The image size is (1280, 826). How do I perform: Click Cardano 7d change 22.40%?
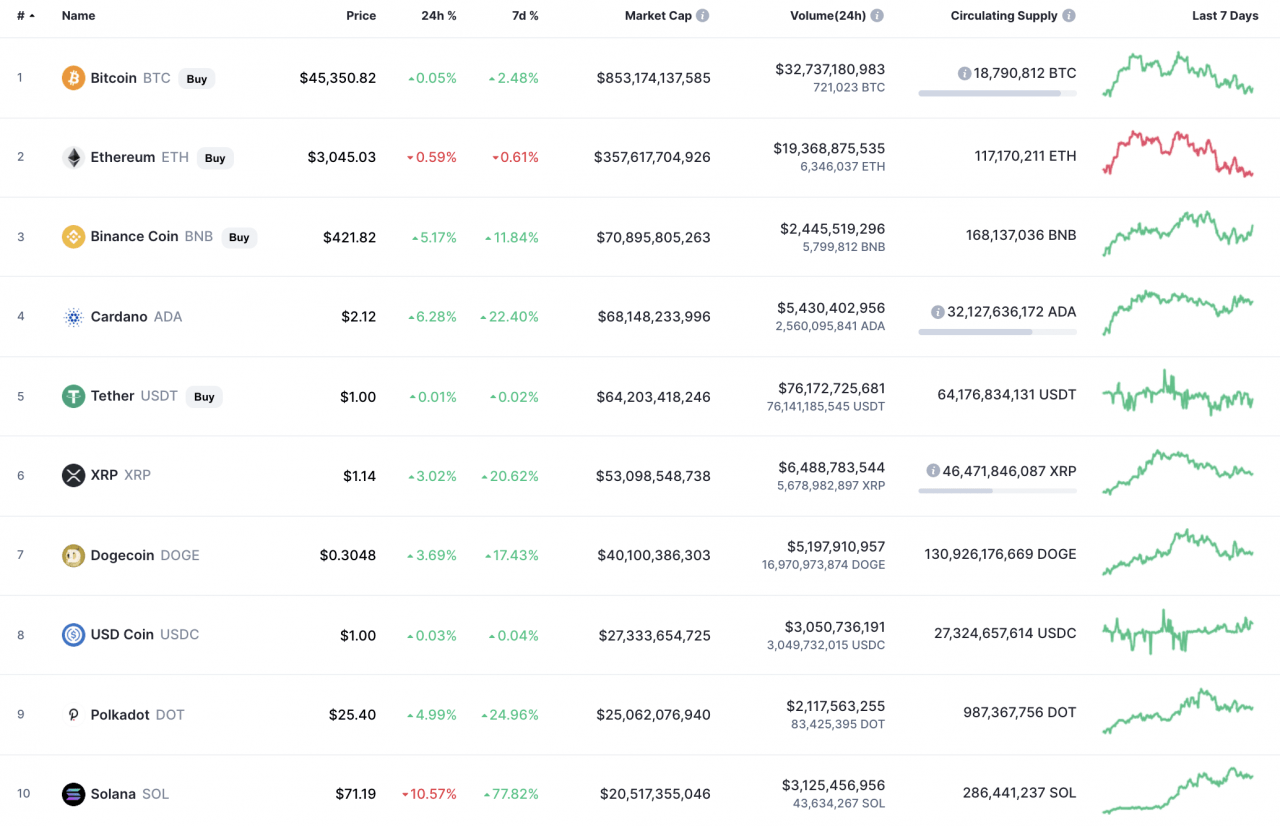(x=509, y=317)
